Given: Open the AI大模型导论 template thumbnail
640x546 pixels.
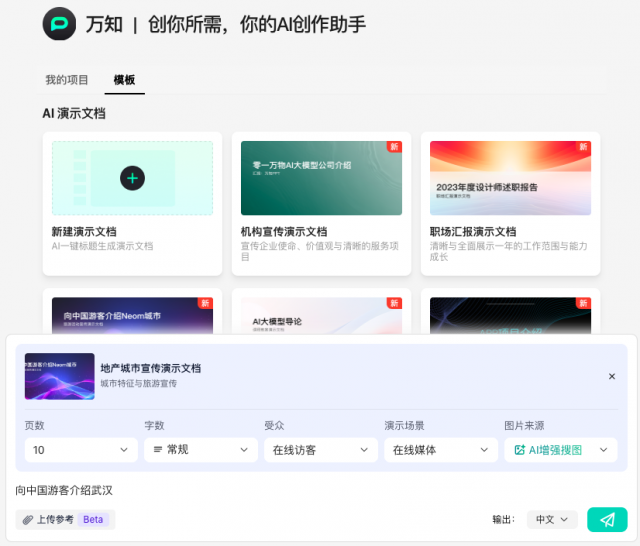Looking at the screenshot, I should click(321, 316).
